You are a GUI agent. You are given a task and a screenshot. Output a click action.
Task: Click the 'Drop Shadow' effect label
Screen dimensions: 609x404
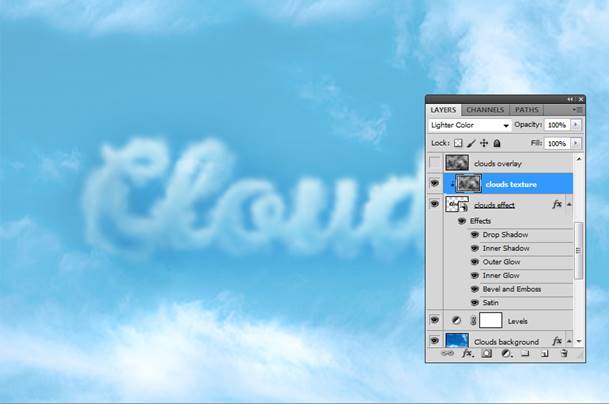[x=505, y=235]
